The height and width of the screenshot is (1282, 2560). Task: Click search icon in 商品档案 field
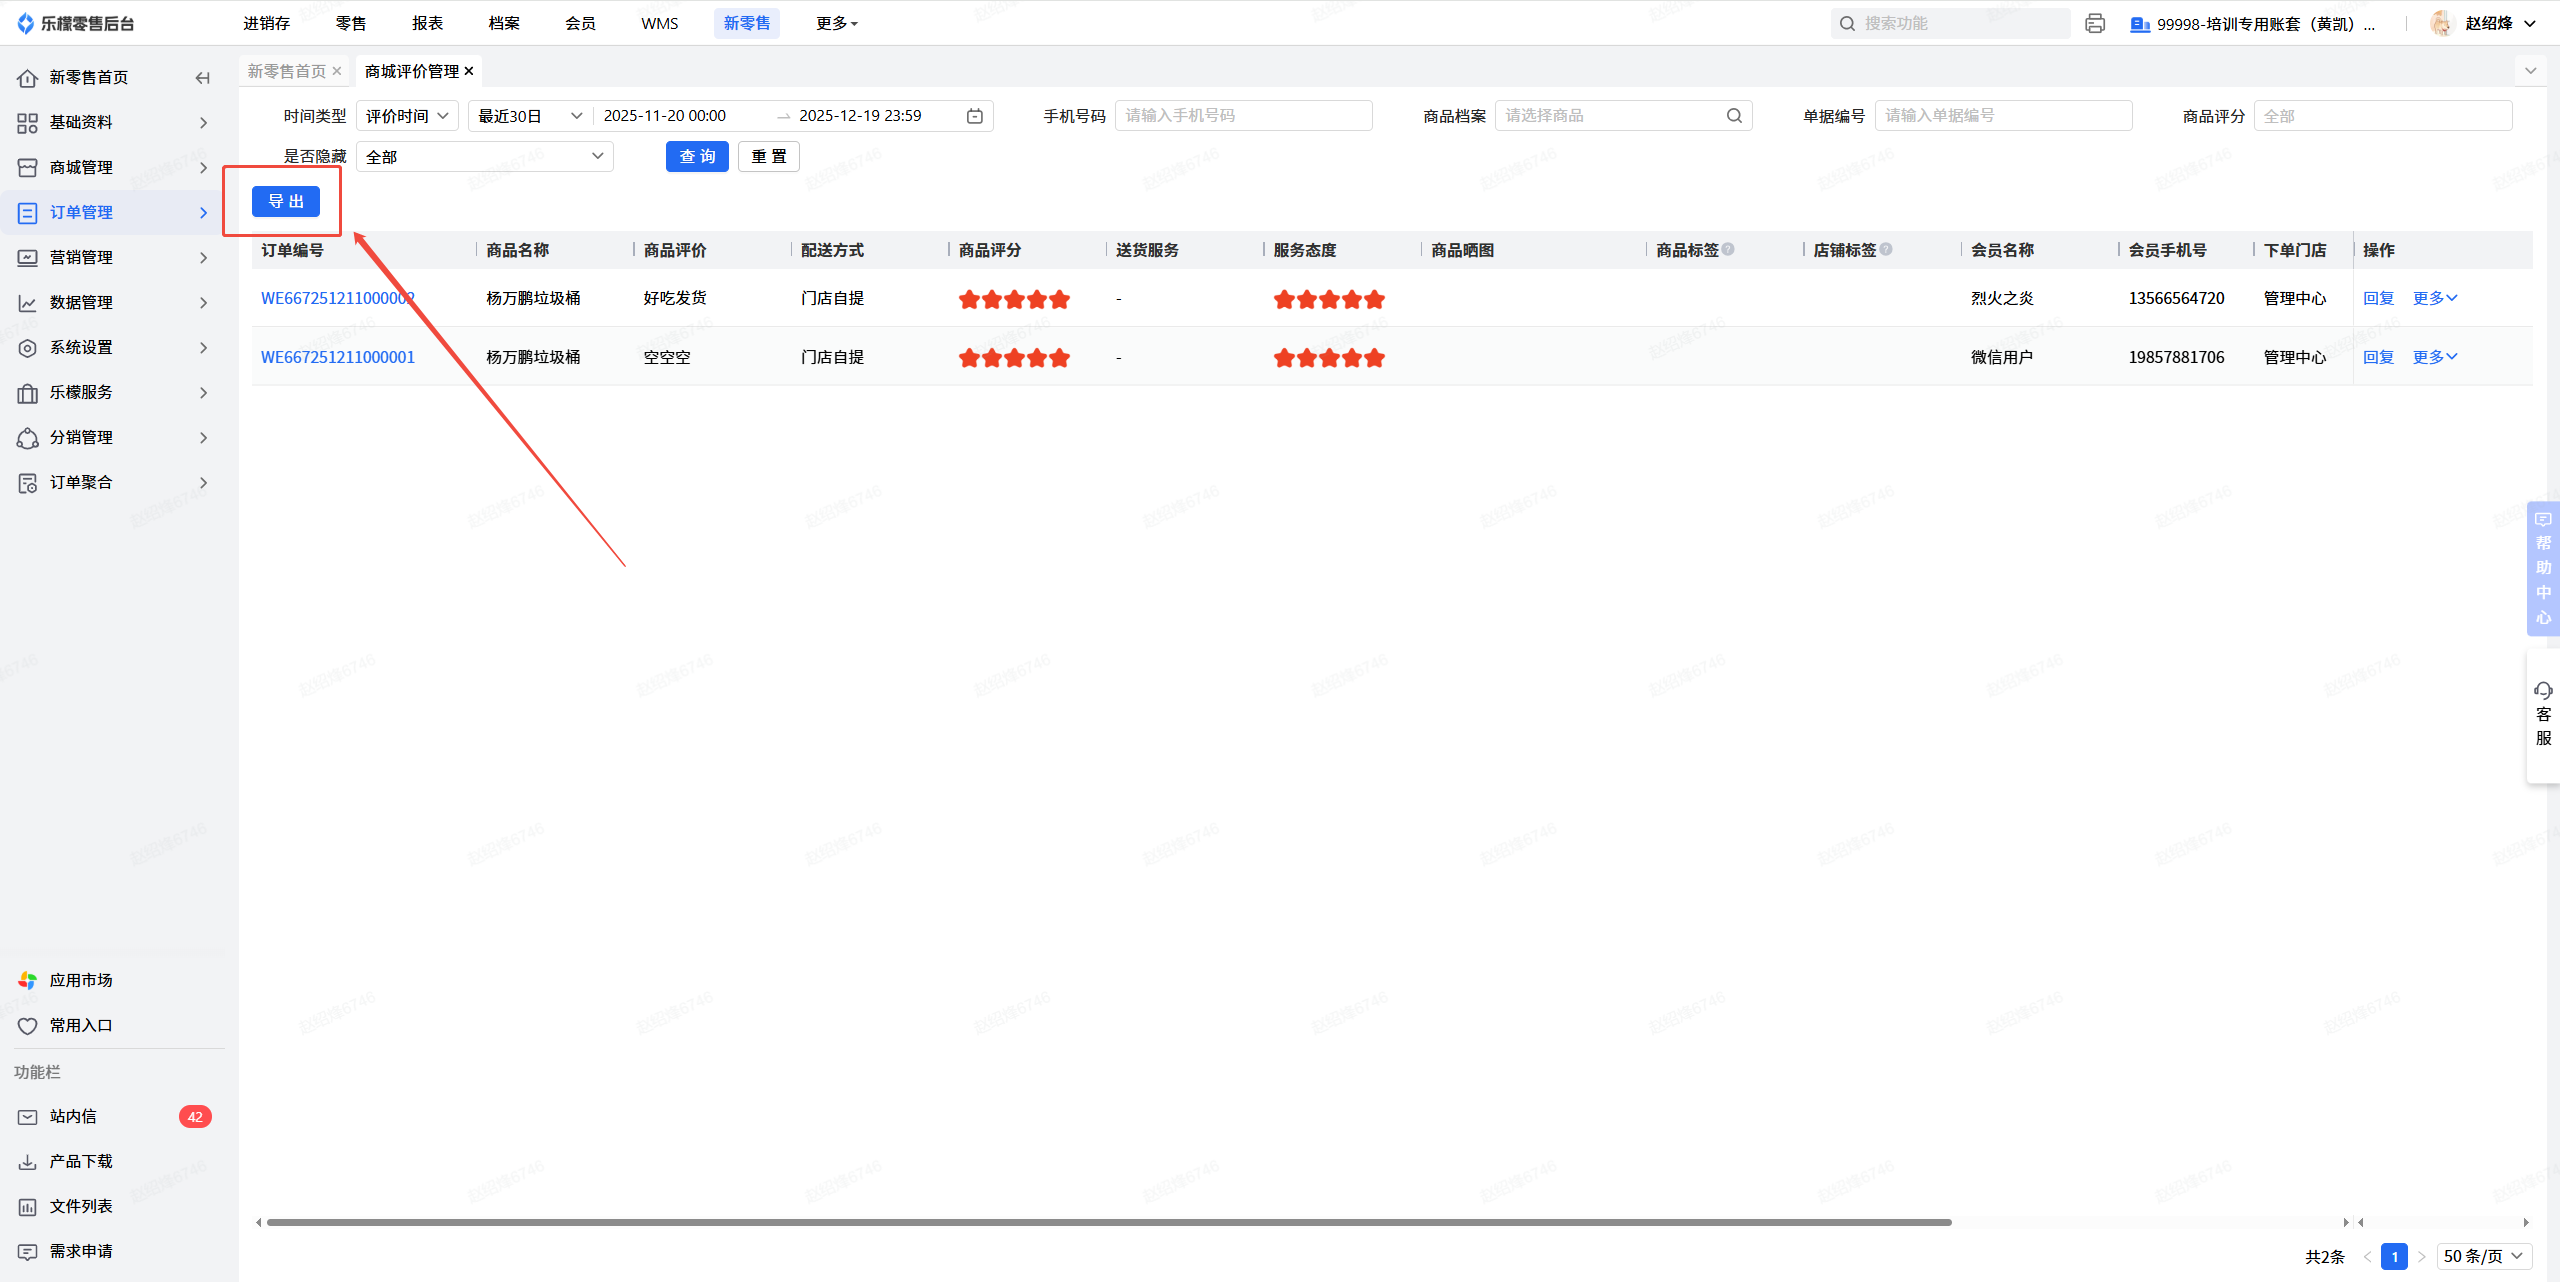(1734, 116)
